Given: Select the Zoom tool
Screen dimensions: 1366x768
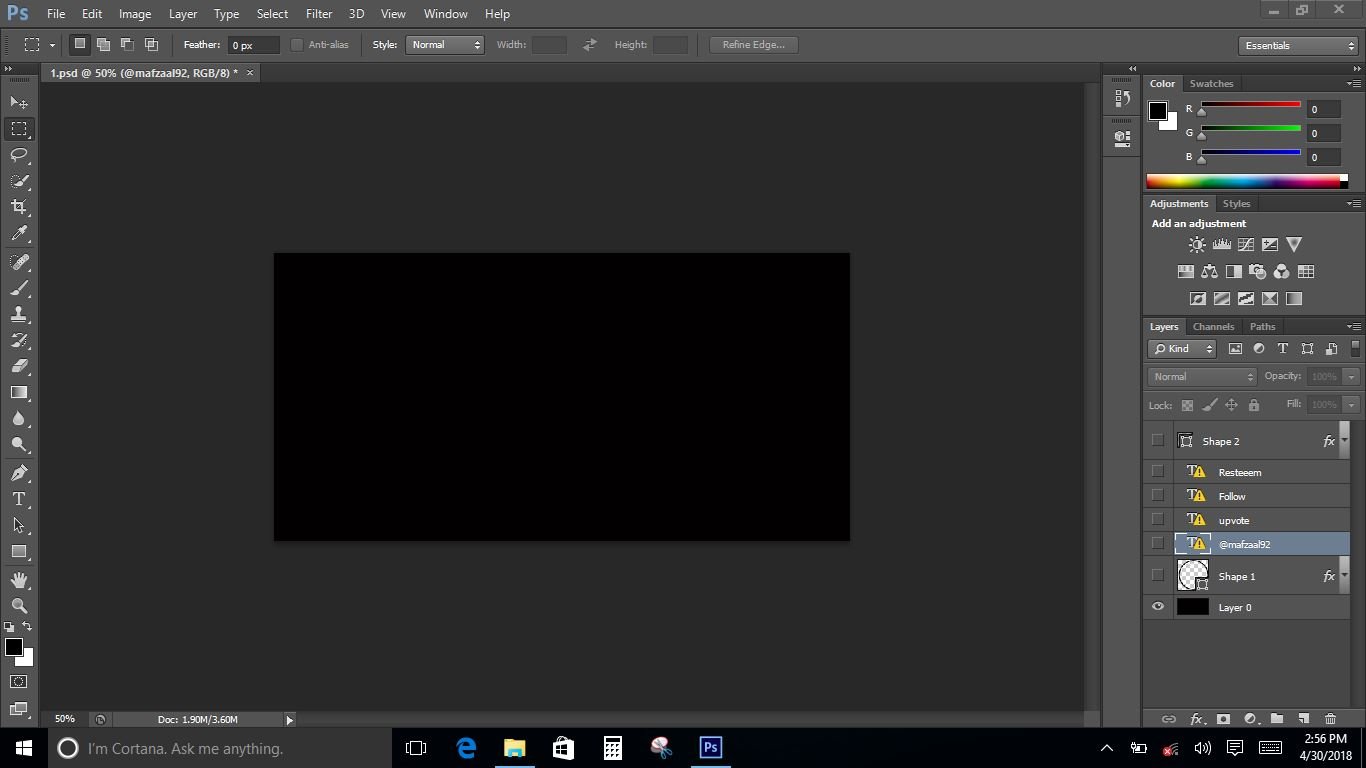Looking at the screenshot, I should click(x=19, y=606).
